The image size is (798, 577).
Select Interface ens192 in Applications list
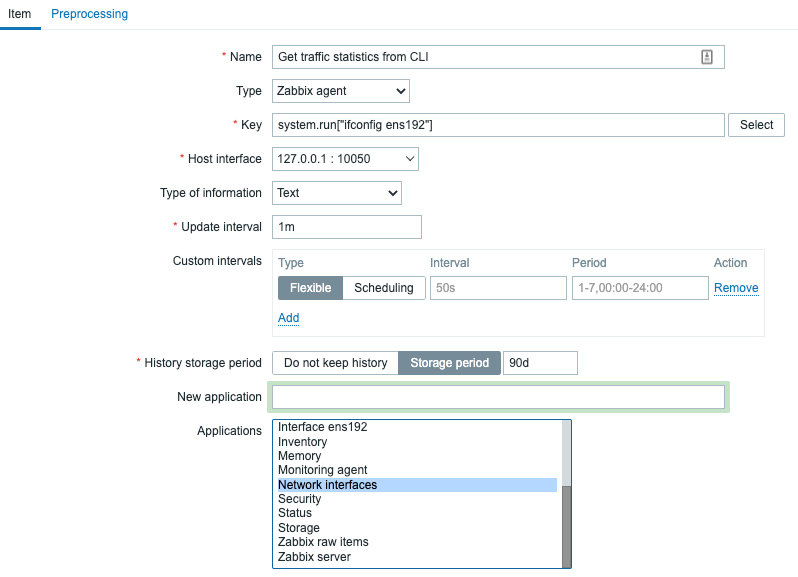(x=417, y=427)
